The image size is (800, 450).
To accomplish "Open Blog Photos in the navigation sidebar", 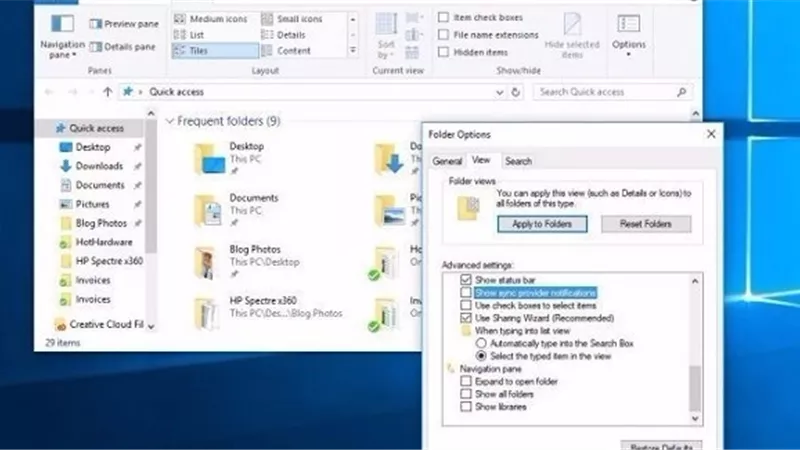I will pos(101,223).
